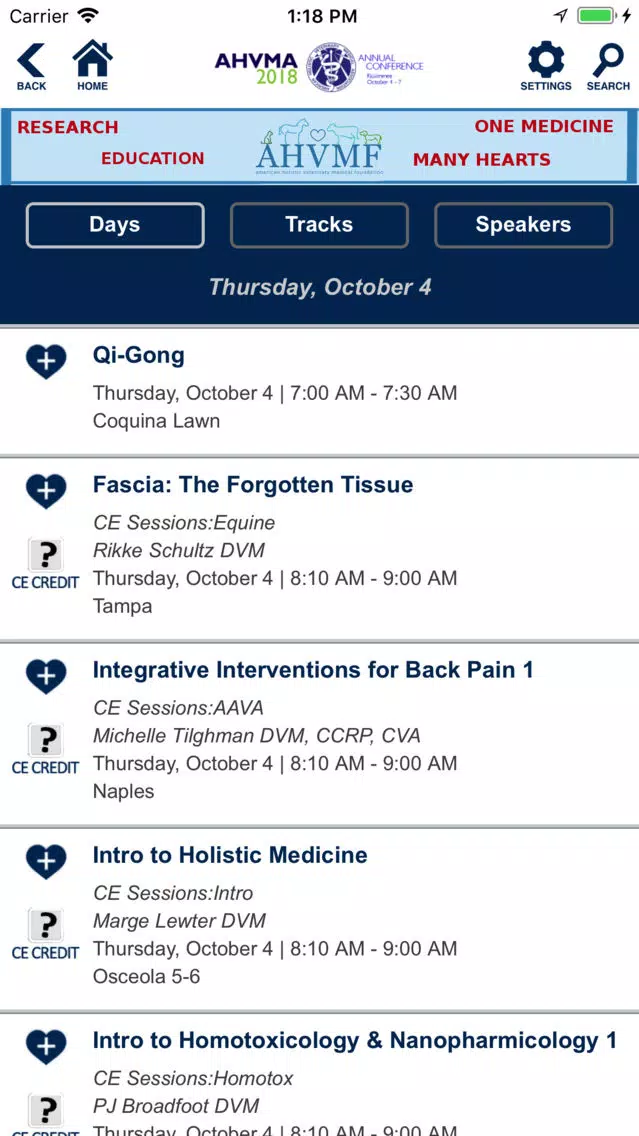Open Intro to Holistic Medicine session details

[x=230, y=855]
